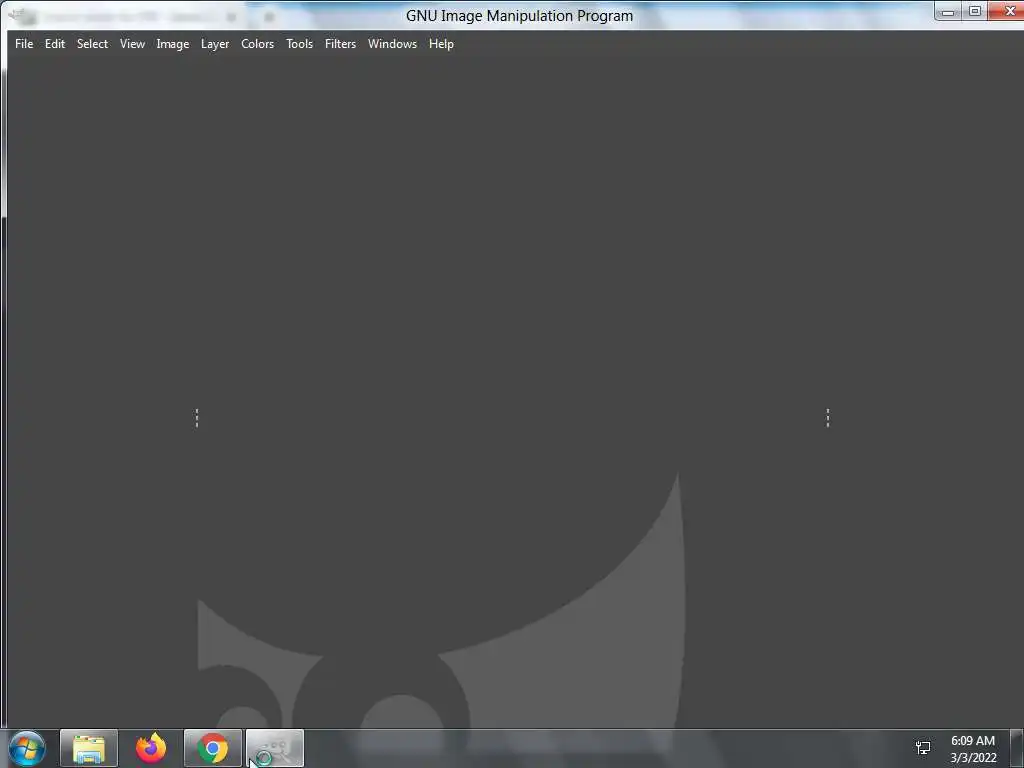Close the GIMP window
Image resolution: width=1024 pixels, height=768 pixels.
(x=1007, y=11)
